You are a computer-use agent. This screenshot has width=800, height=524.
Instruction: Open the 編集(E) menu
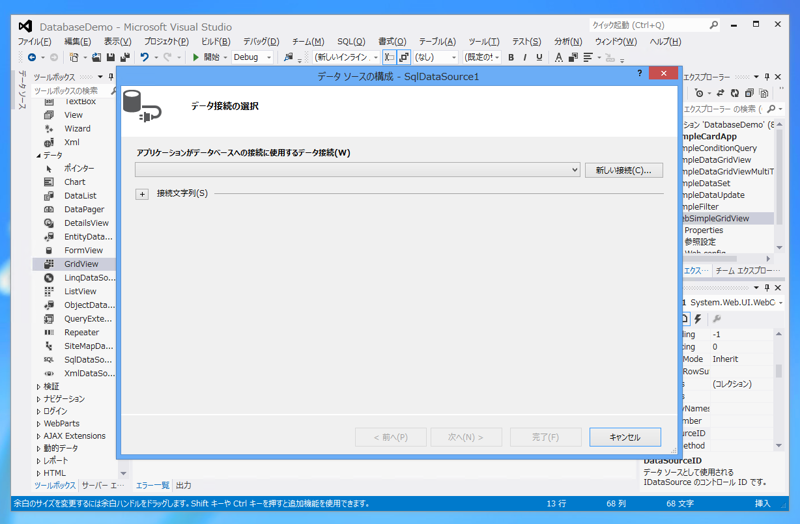(x=78, y=42)
